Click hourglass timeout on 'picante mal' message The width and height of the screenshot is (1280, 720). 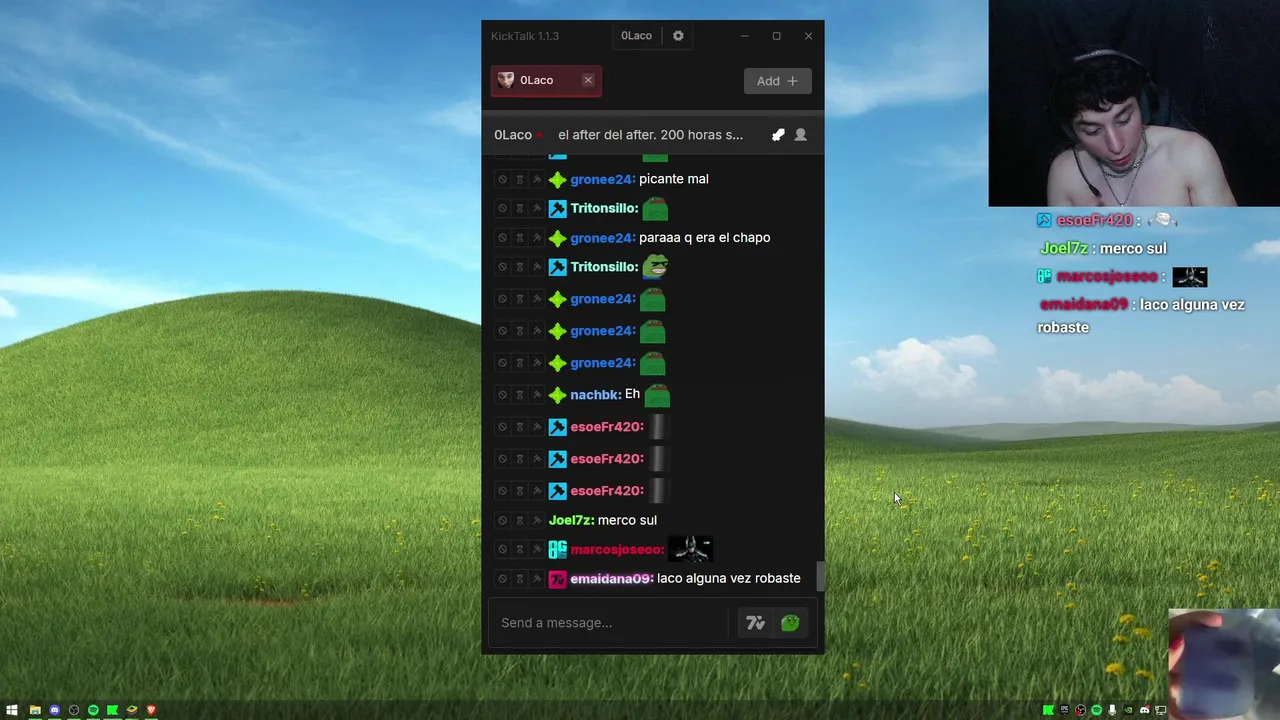pos(519,179)
